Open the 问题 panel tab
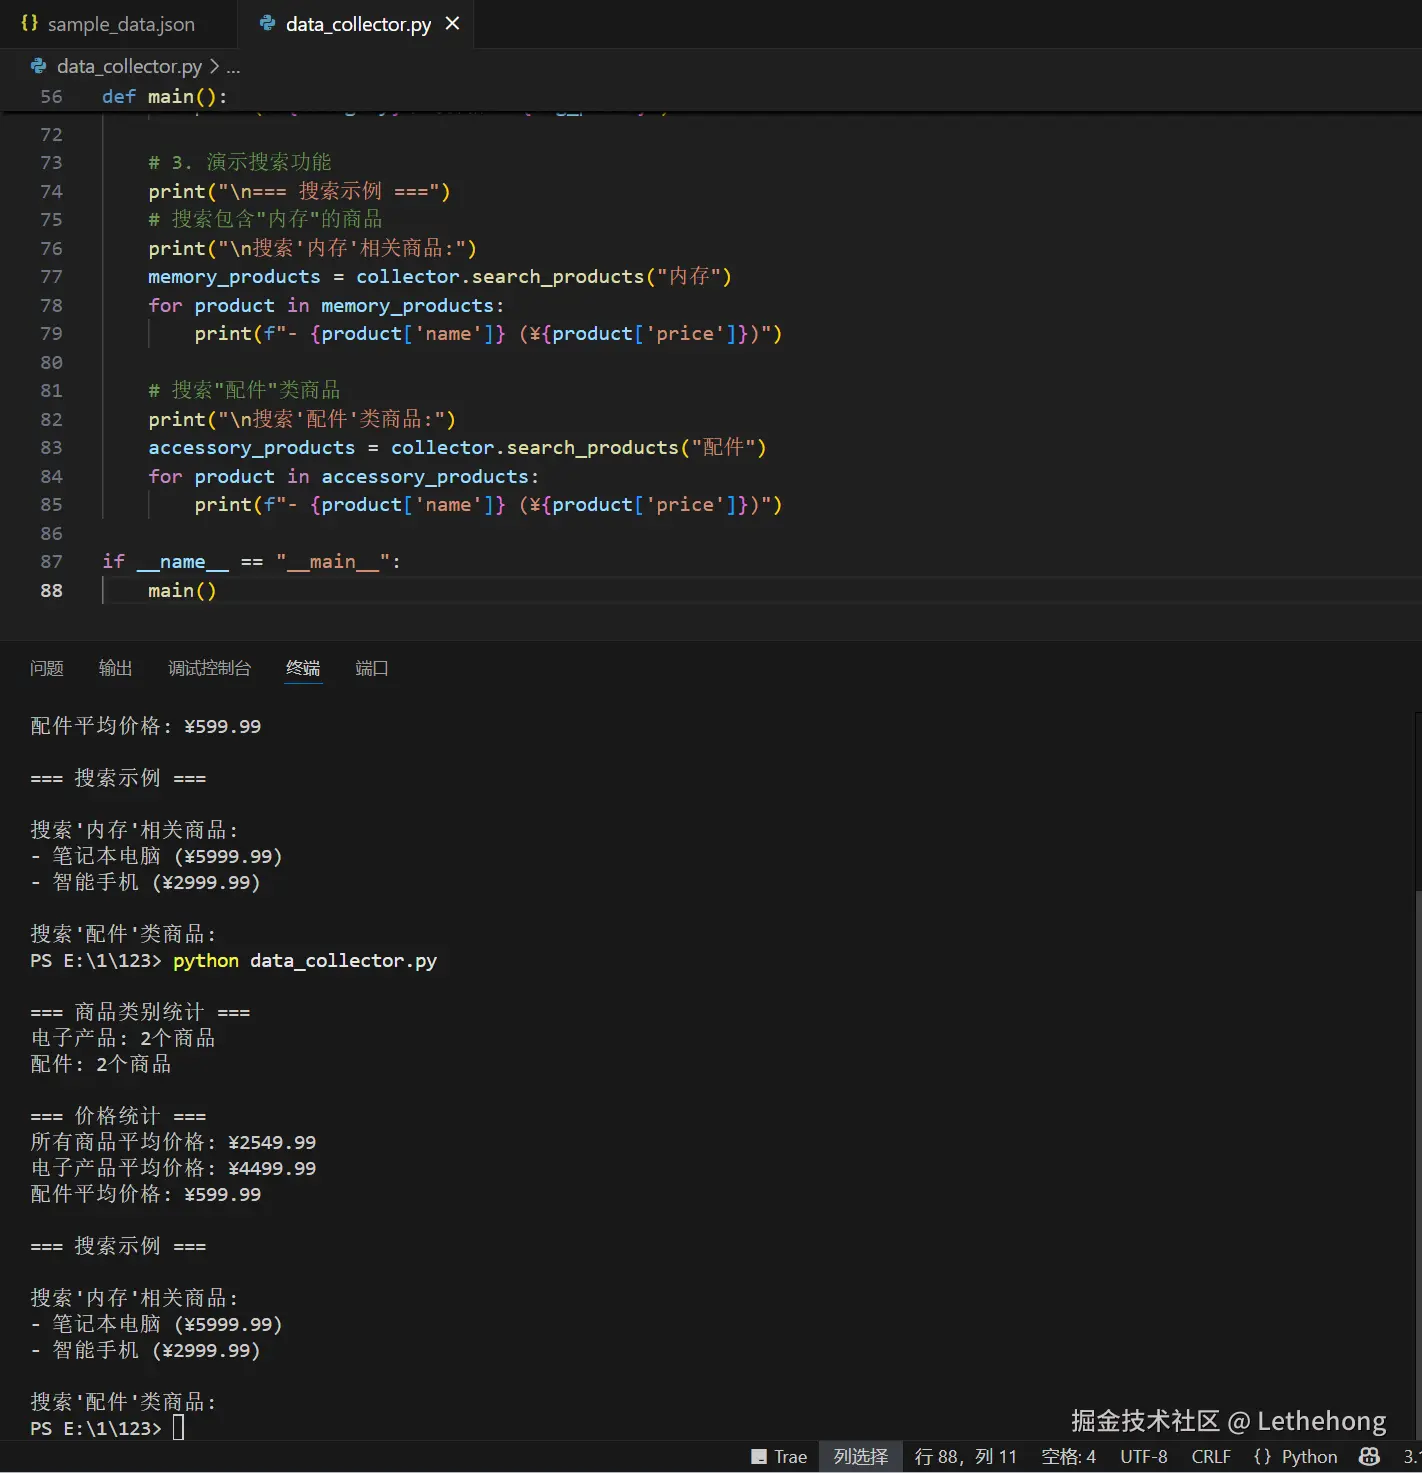Image resolution: width=1422 pixels, height=1473 pixels. click(x=47, y=668)
